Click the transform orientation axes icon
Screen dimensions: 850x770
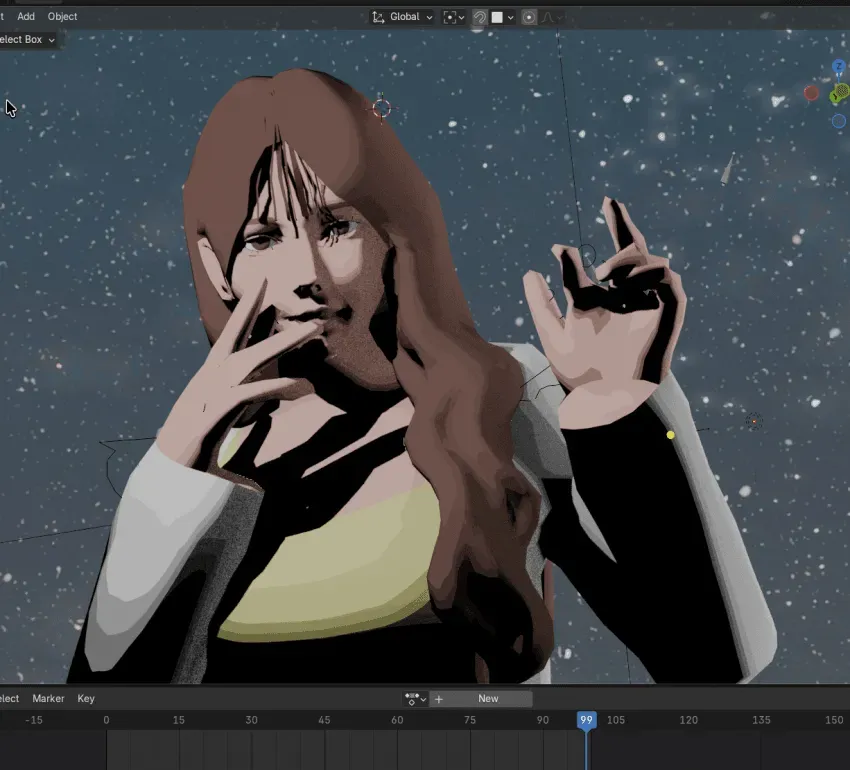pos(378,17)
